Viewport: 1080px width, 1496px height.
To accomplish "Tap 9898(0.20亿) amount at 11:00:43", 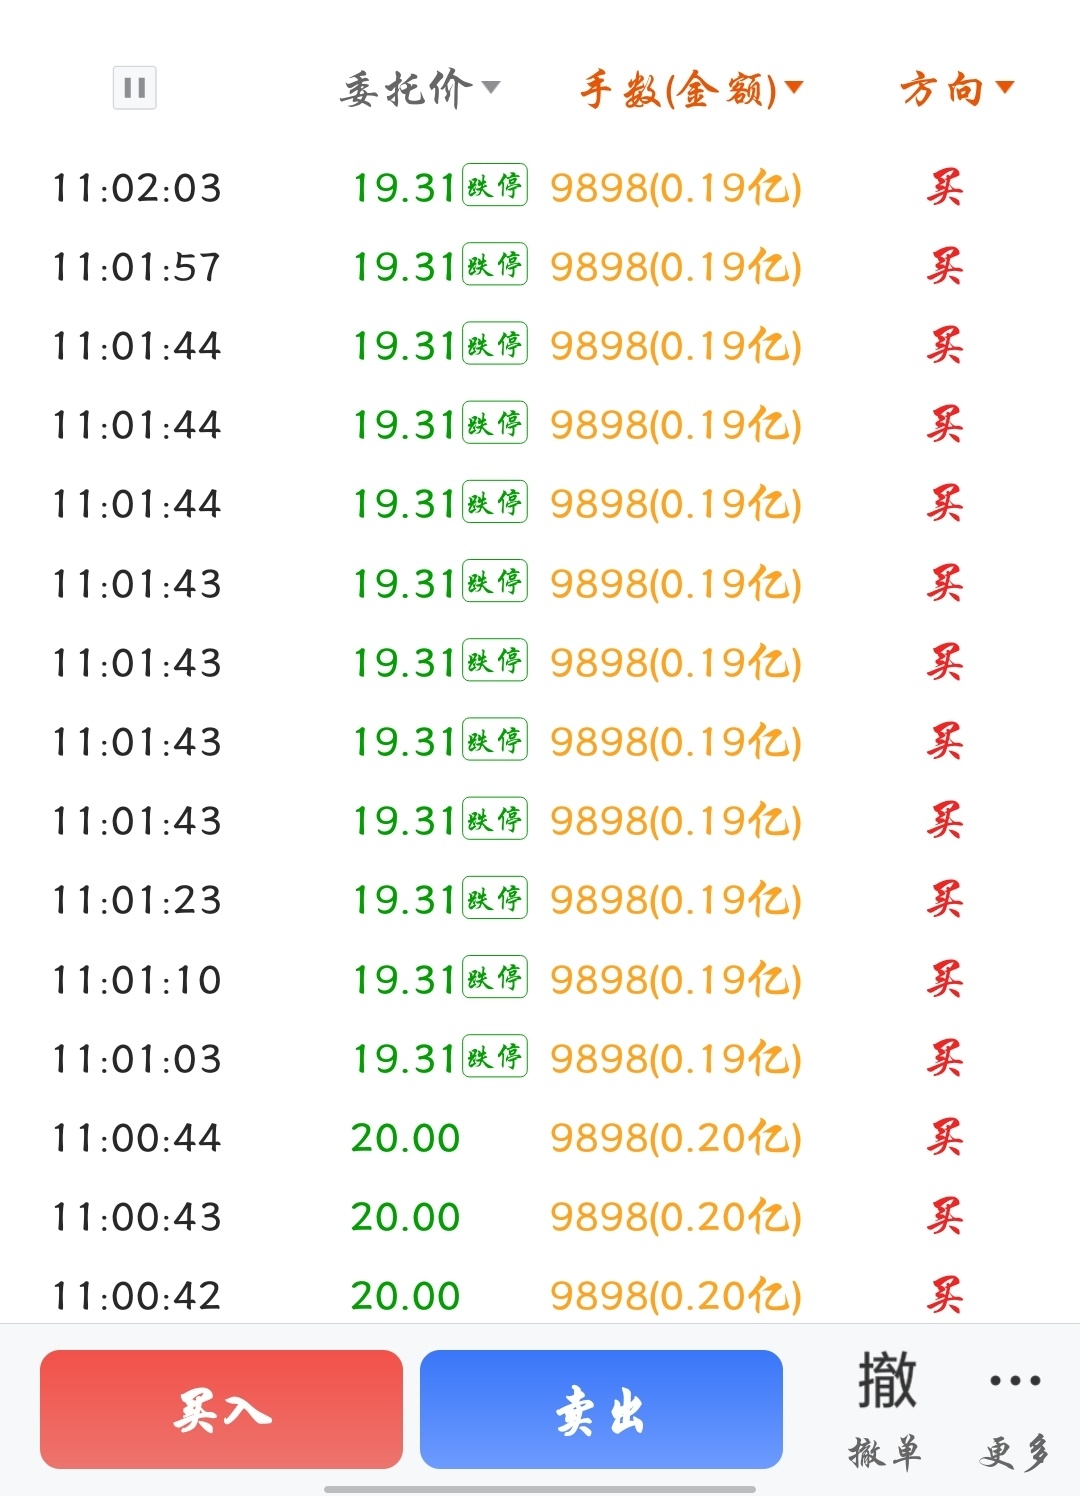I will click(x=676, y=1217).
